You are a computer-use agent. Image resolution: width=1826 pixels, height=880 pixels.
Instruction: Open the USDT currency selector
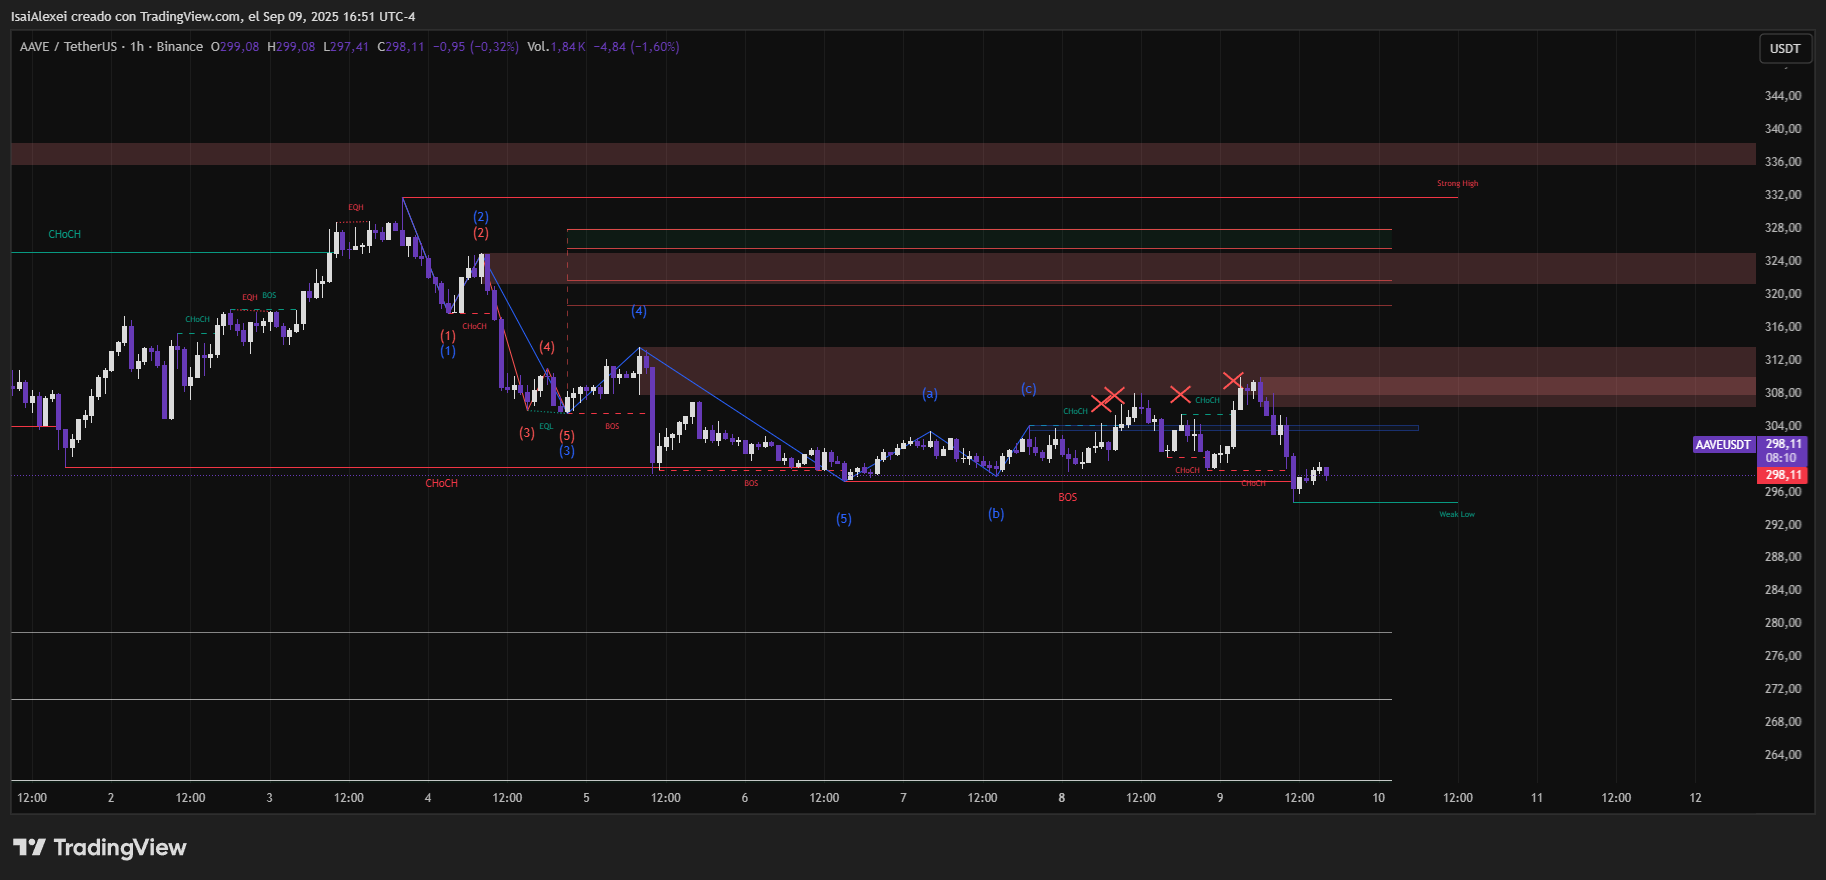1785,49
